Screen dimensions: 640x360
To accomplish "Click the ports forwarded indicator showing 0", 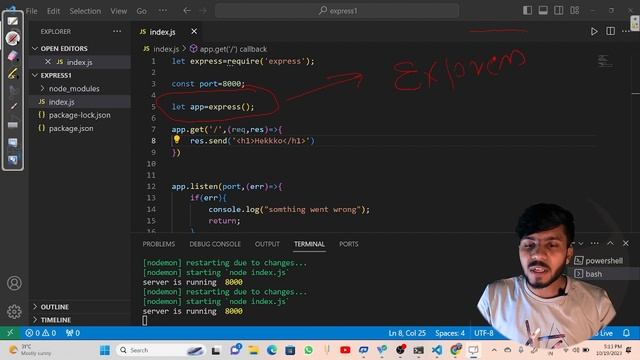I will tap(73, 333).
